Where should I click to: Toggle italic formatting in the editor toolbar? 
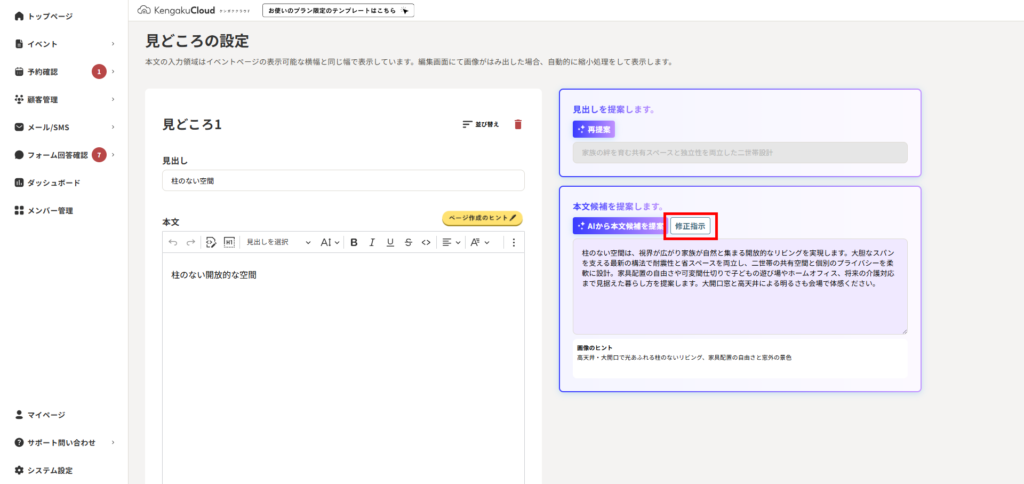[371, 242]
